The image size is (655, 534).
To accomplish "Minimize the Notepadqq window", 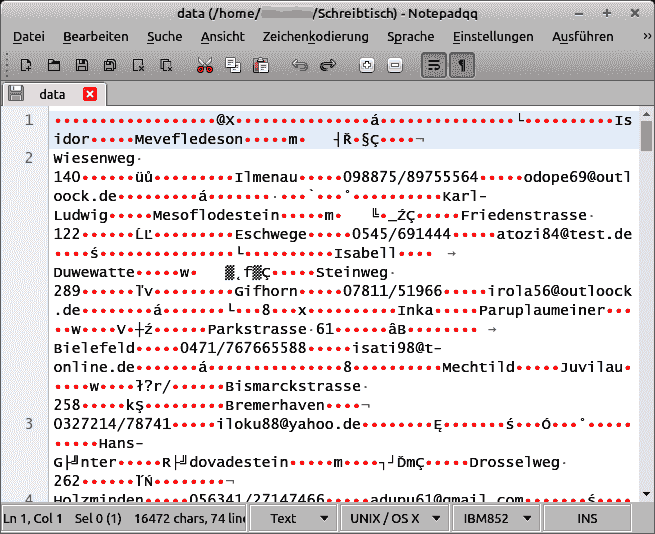I will [x=579, y=13].
